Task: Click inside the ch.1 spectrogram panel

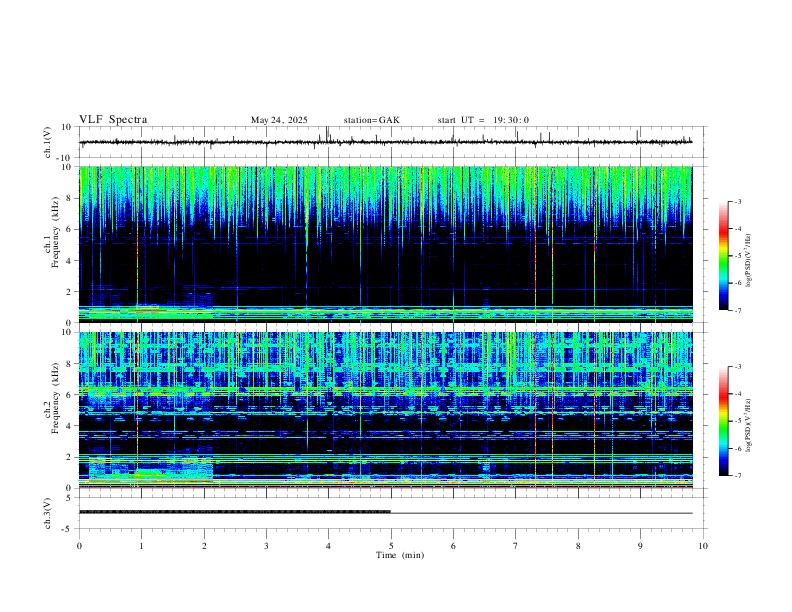Action: point(386,244)
